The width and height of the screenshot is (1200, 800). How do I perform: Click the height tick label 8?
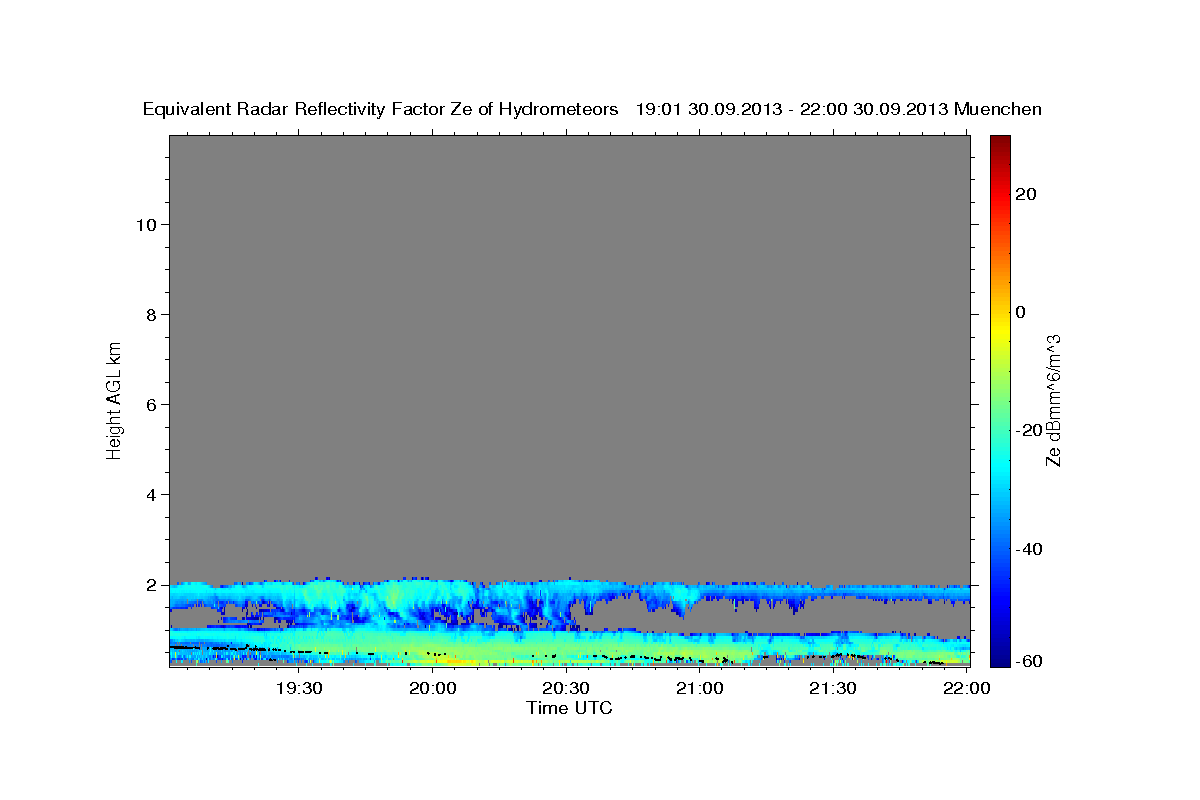150,314
